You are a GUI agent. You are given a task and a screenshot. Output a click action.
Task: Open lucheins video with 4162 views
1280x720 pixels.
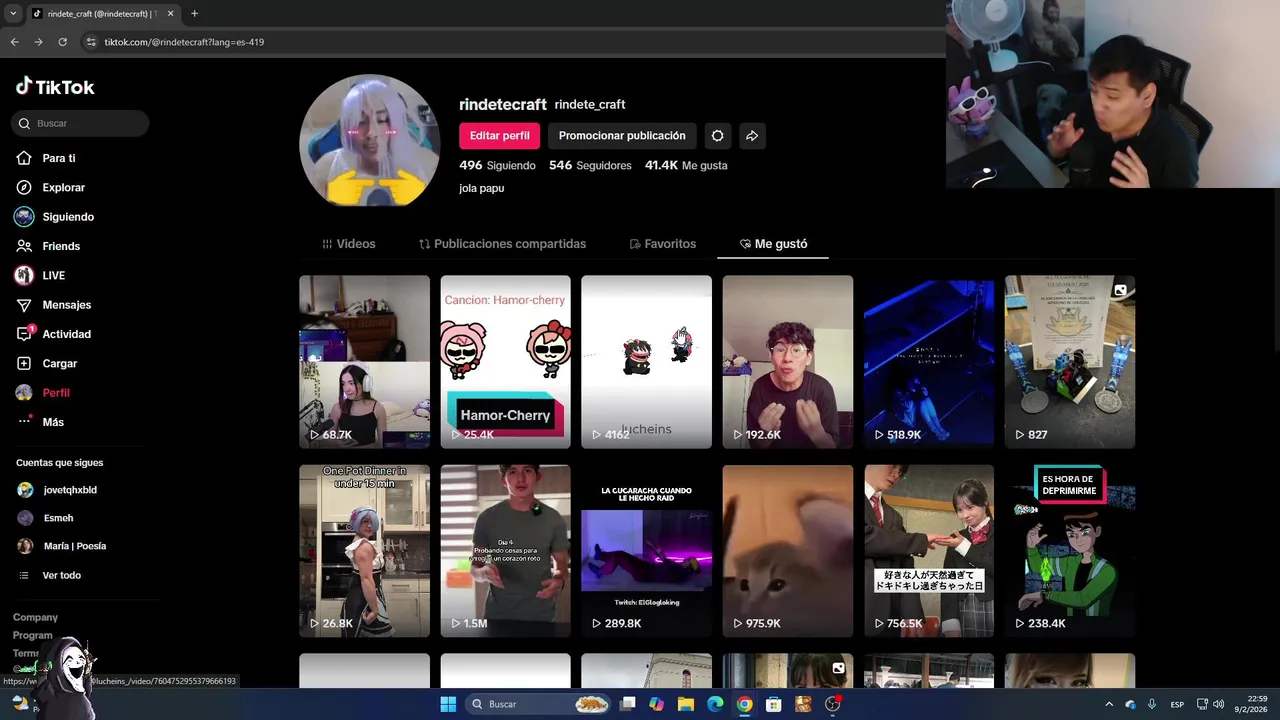[646, 362]
